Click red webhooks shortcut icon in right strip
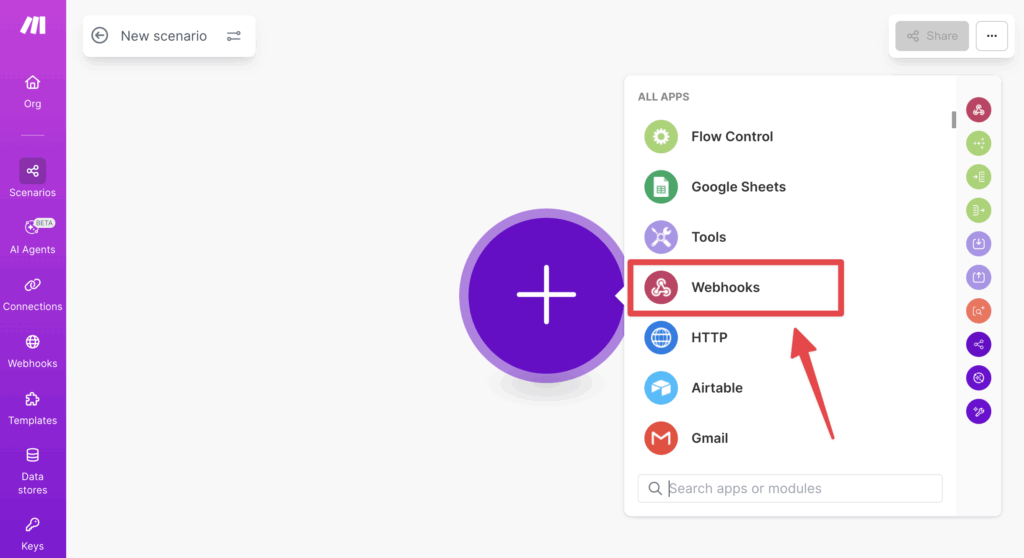 pyautogui.click(x=978, y=110)
